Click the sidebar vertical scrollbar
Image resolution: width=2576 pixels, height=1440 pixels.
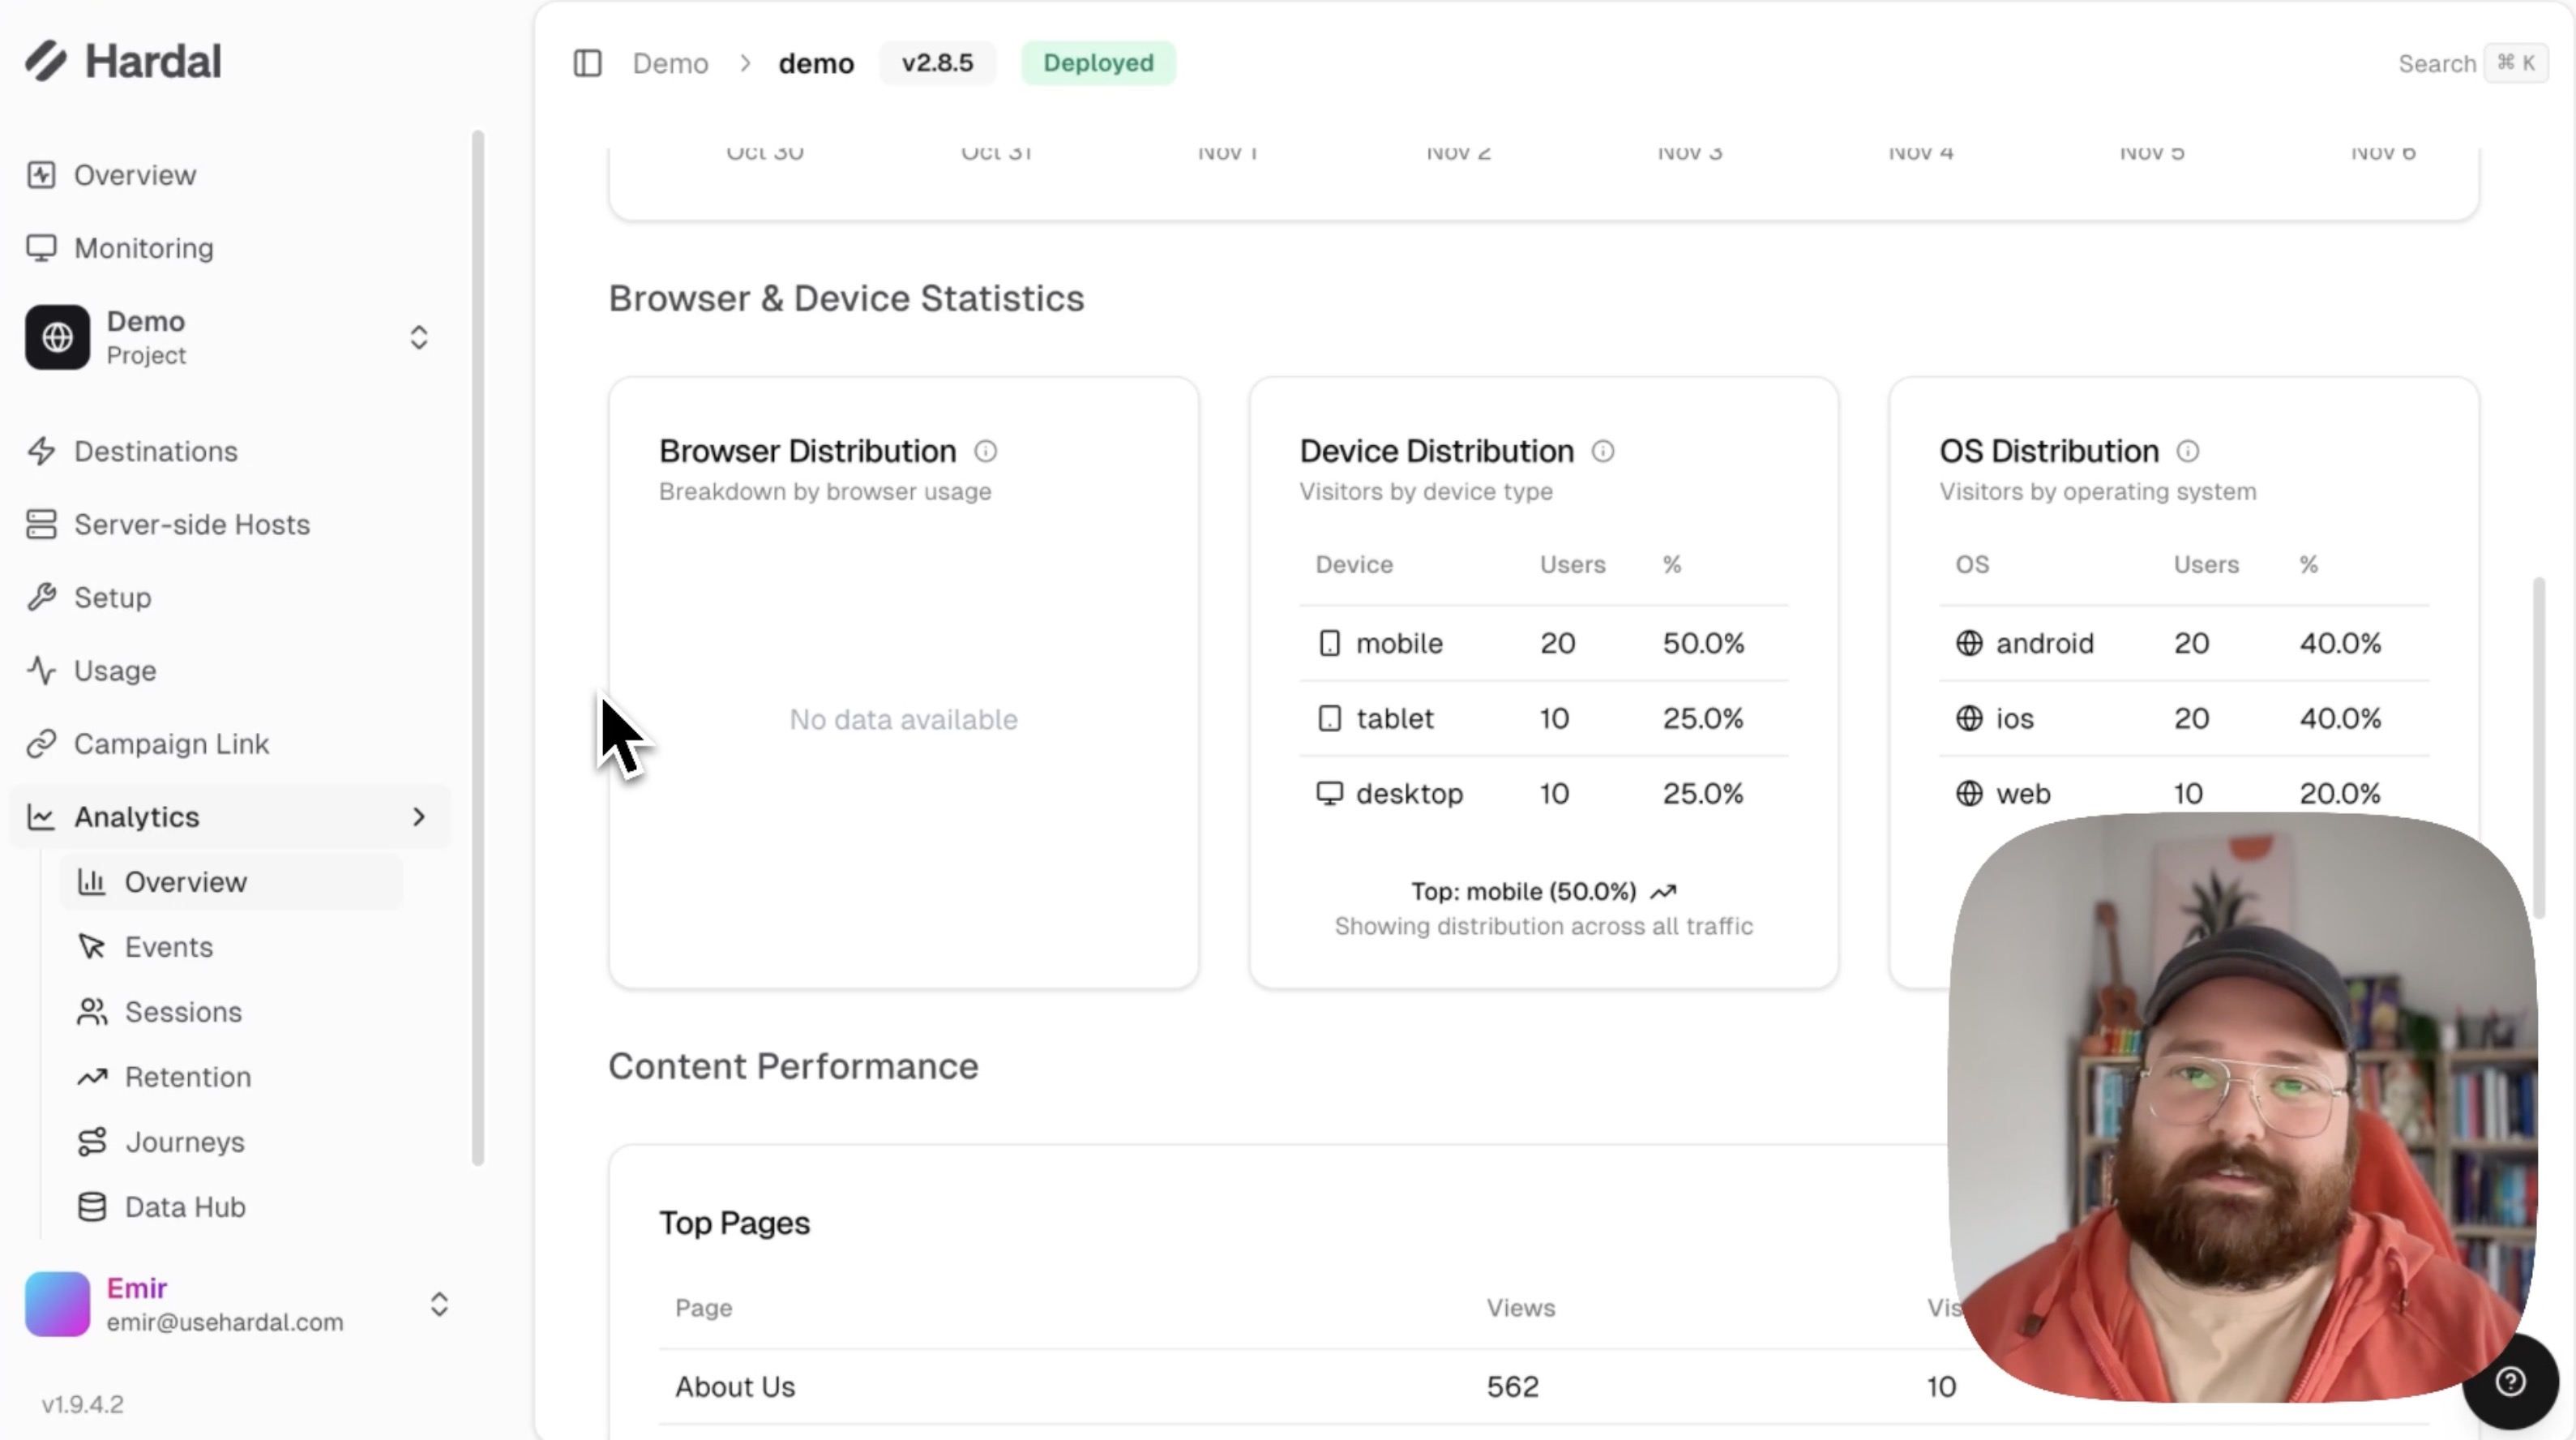[x=478, y=647]
